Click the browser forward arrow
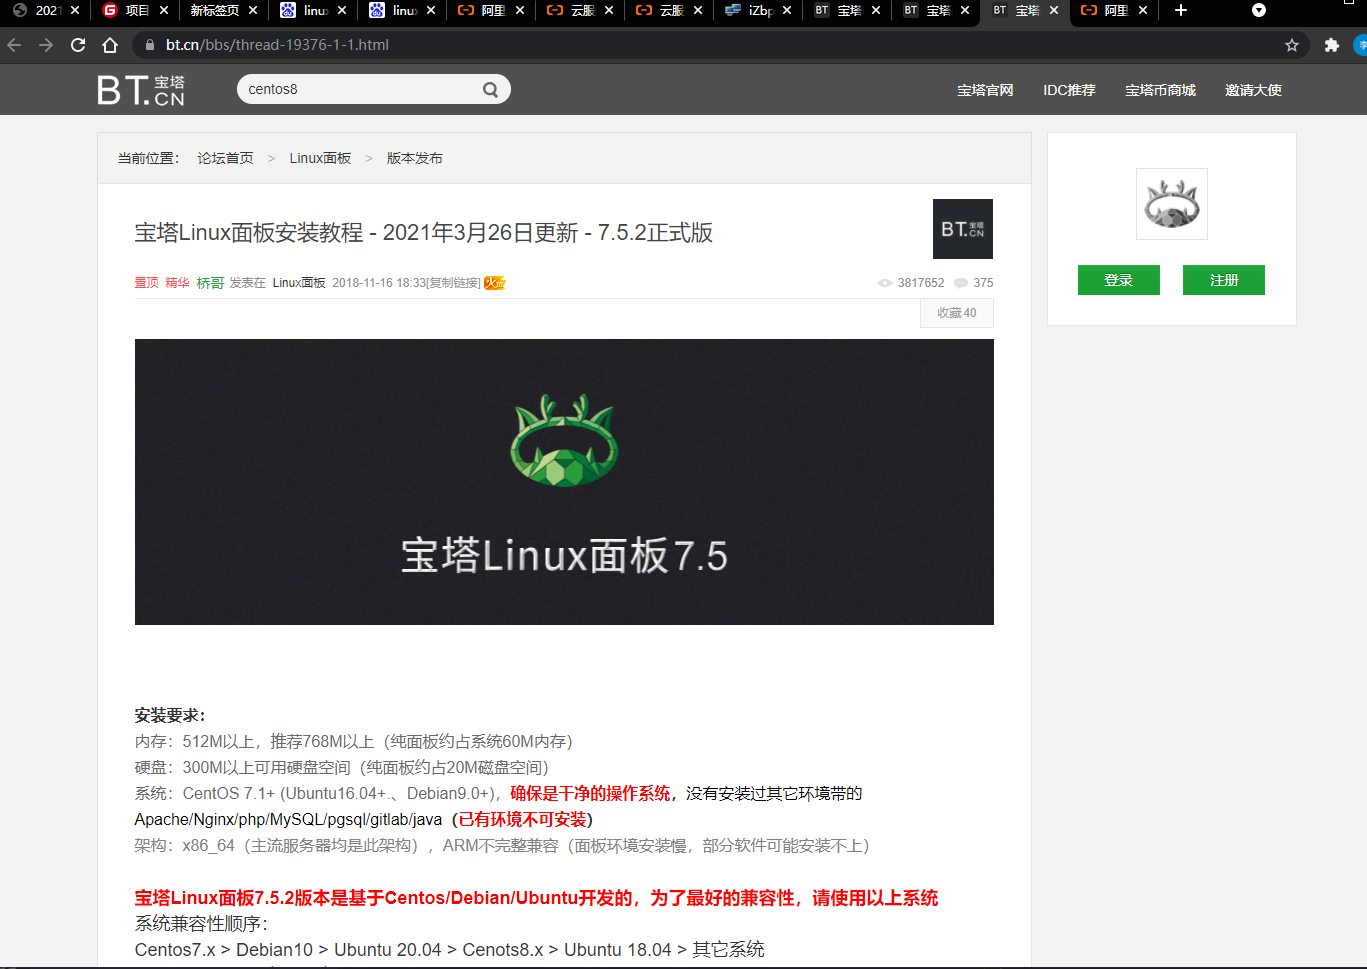This screenshot has height=969, width=1367. tap(46, 45)
